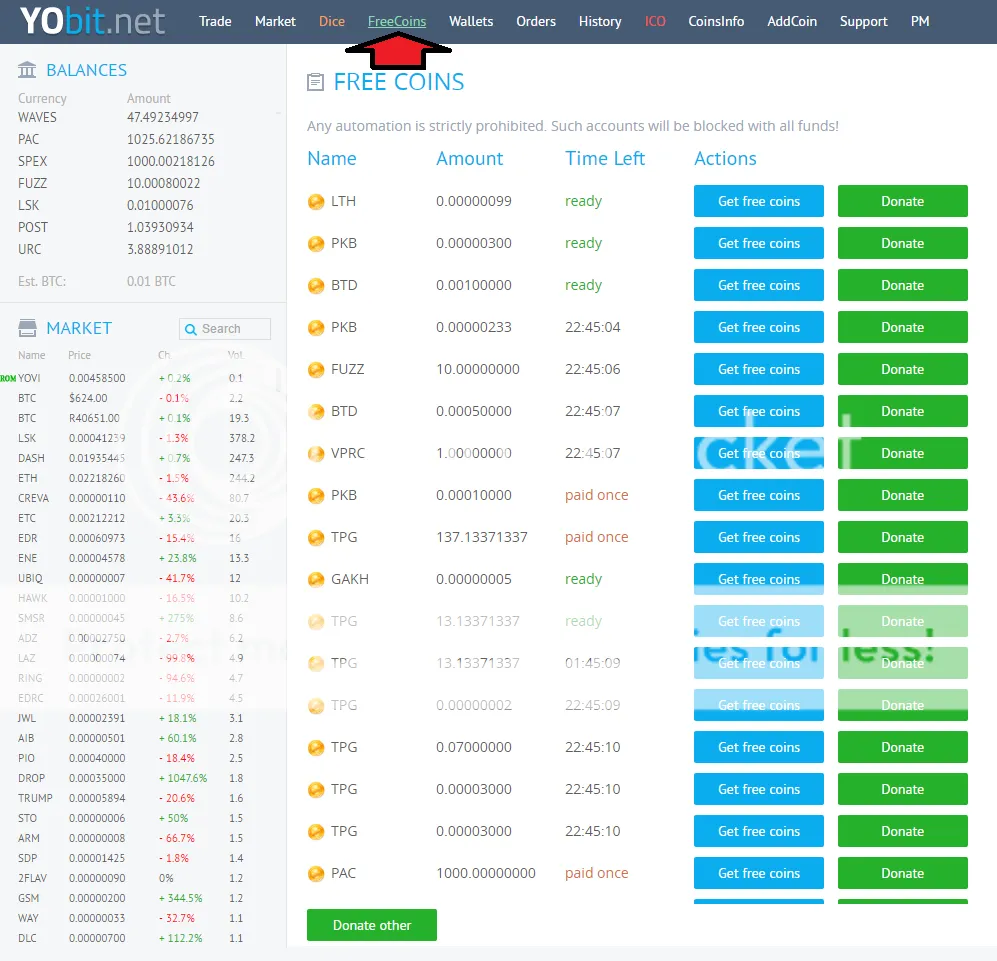This screenshot has height=961, width=997.
Task: Select the GSM market row
Action: (x=136, y=898)
